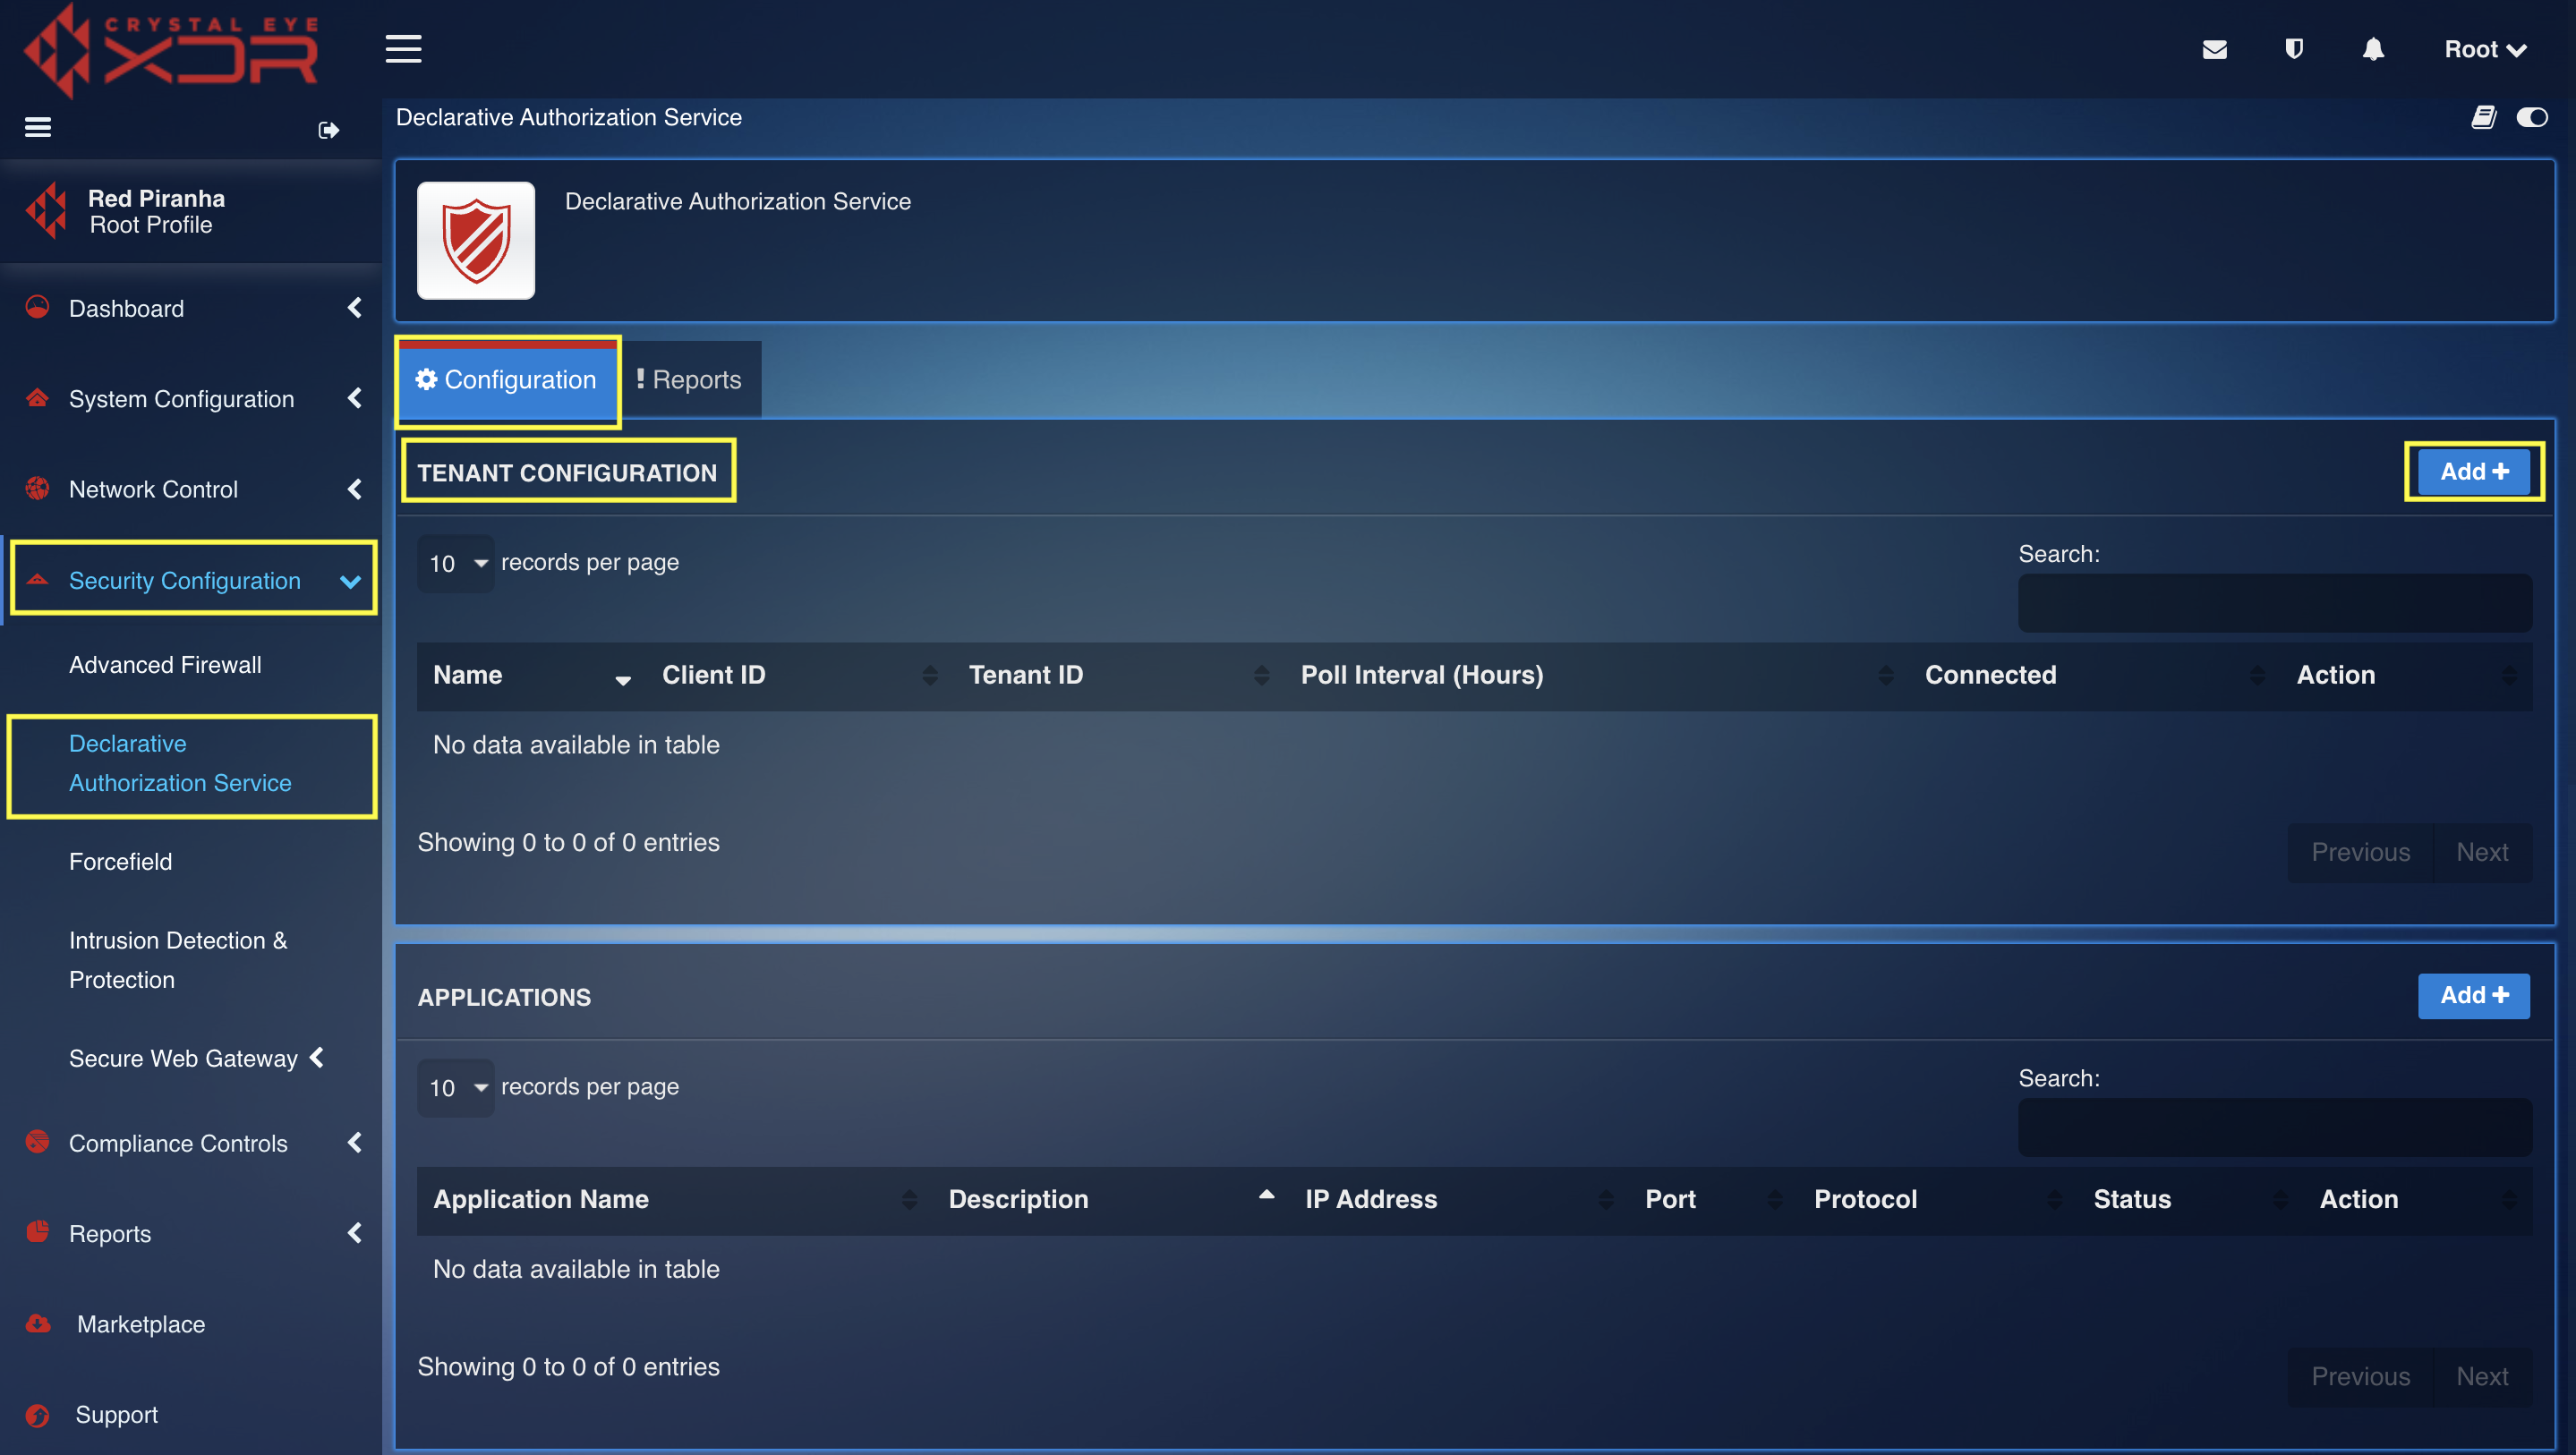Screen dimensions: 2576x1455
Task: Add a new application
Action: 2474,996
